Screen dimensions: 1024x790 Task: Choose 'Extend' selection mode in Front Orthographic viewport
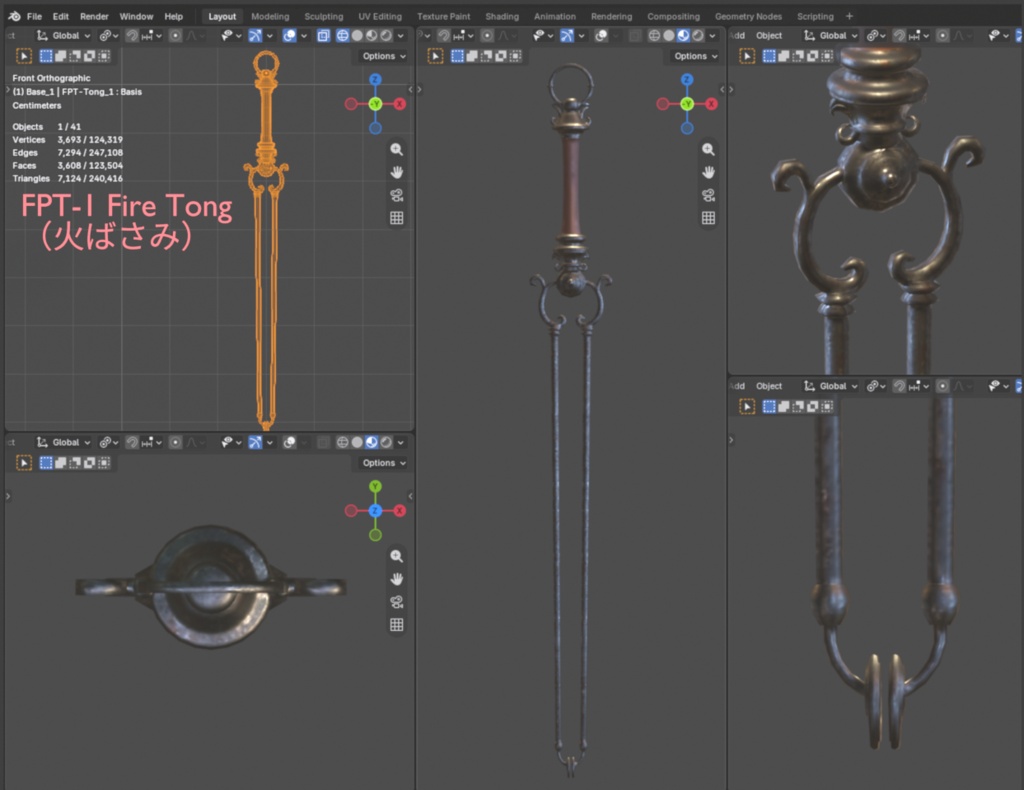61,56
